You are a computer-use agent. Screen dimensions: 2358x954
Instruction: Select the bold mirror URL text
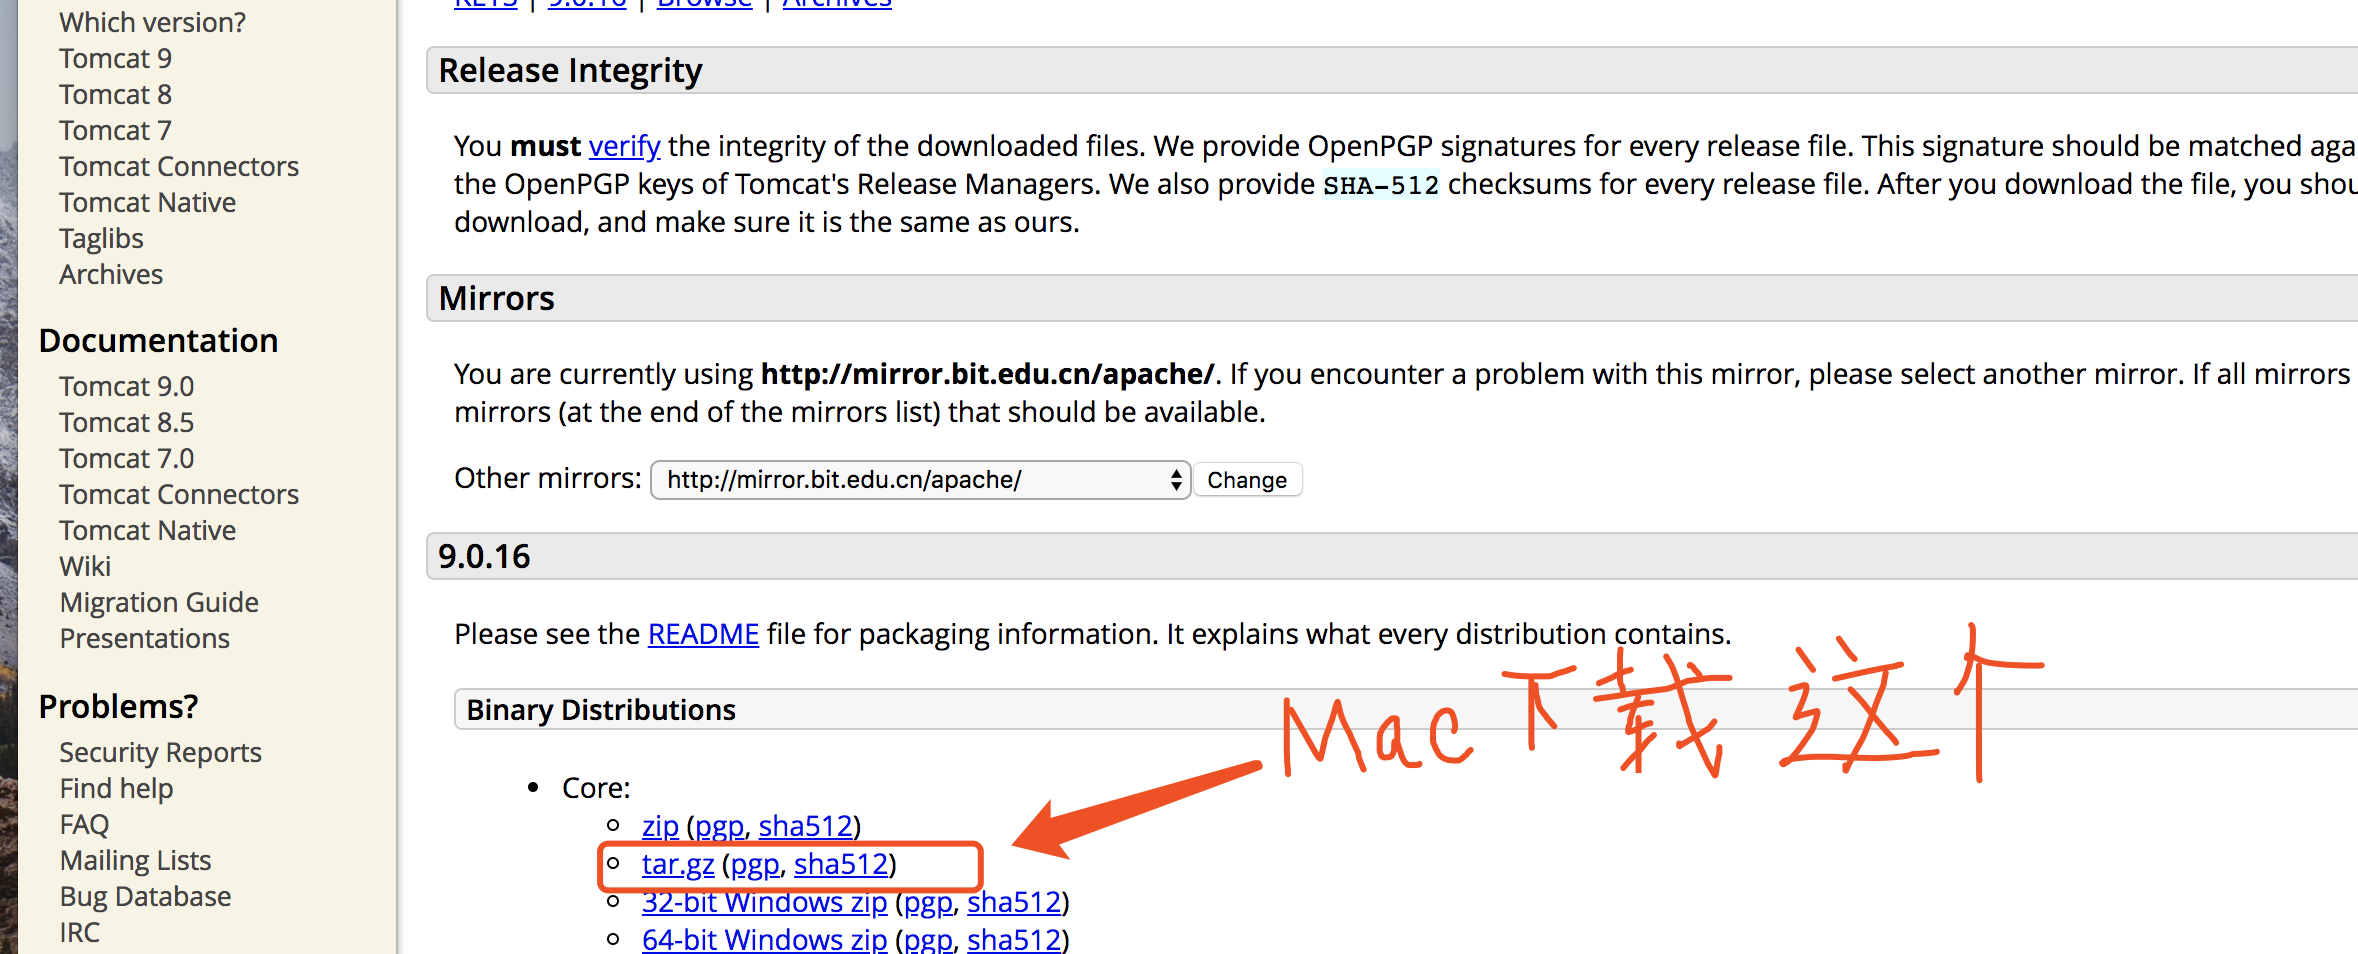point(987,374)
